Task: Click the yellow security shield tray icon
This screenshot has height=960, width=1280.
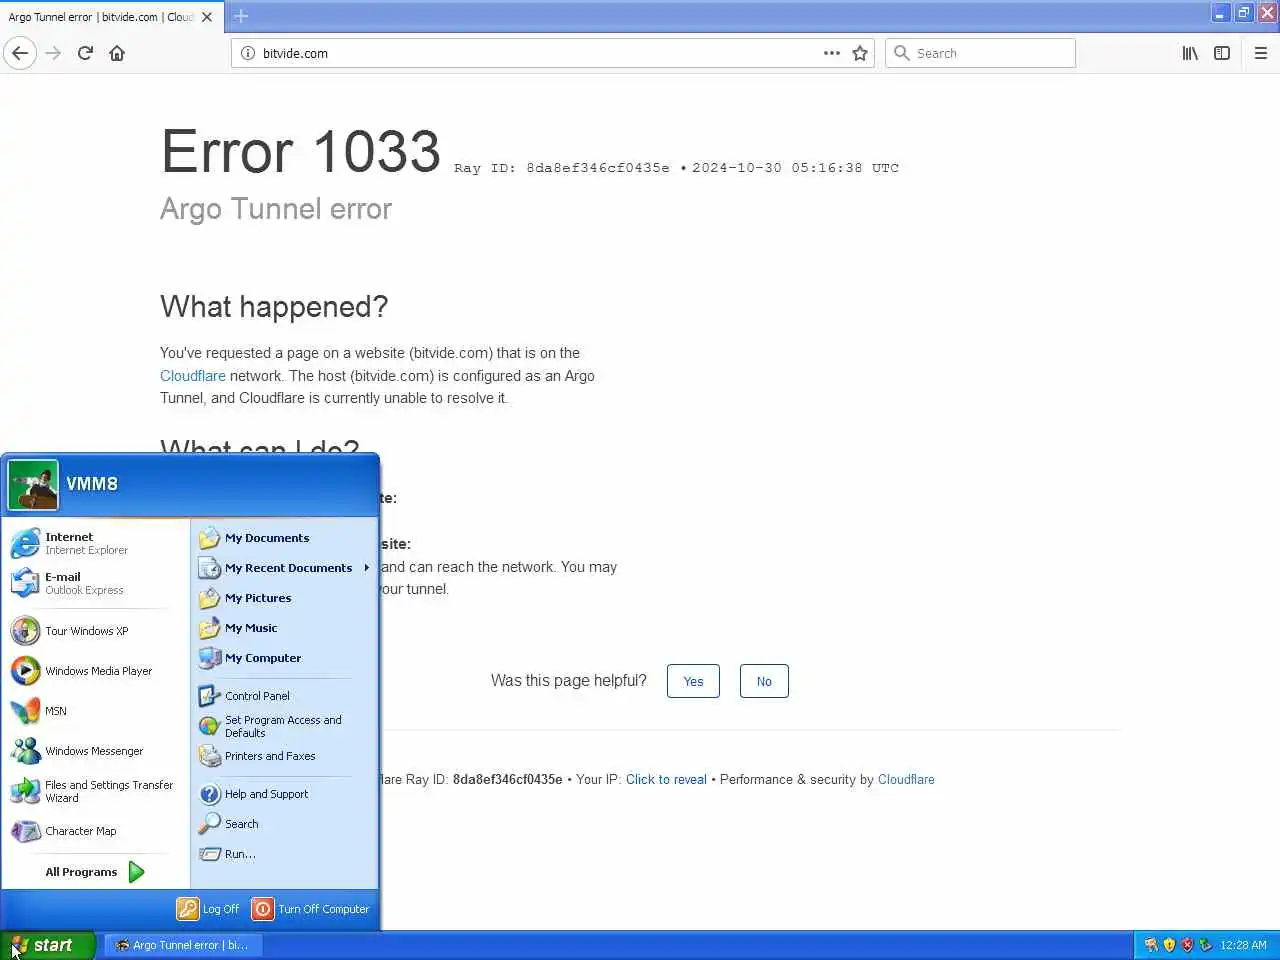Action: click(1169, 945)
